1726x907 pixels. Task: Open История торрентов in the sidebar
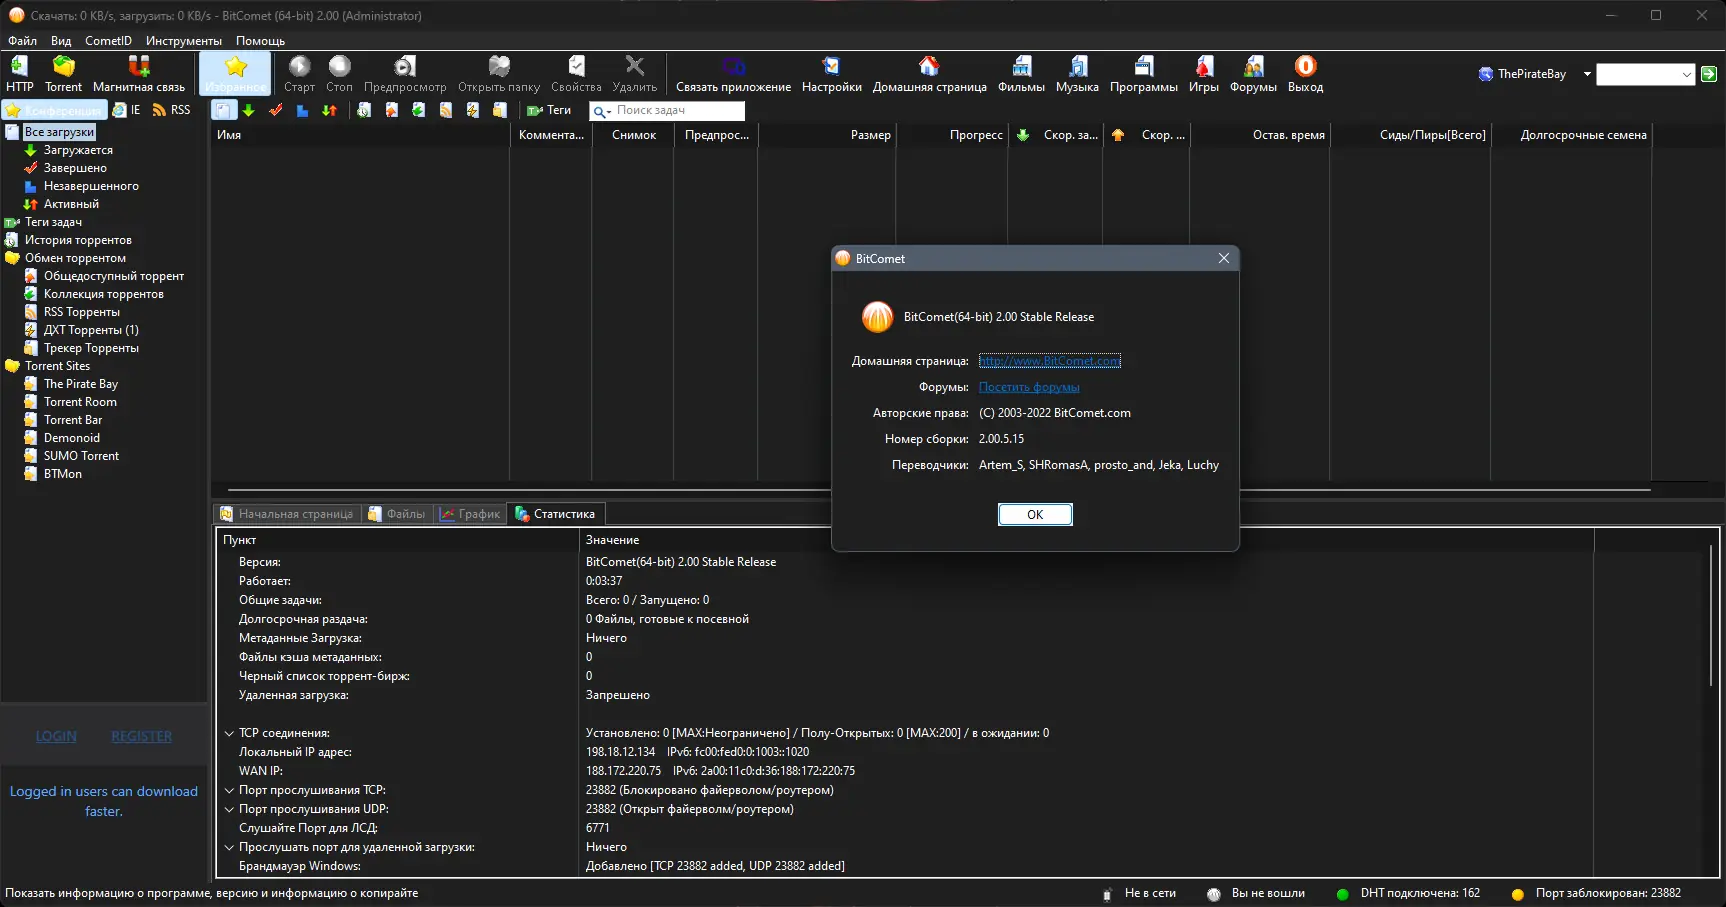point(78,240)
